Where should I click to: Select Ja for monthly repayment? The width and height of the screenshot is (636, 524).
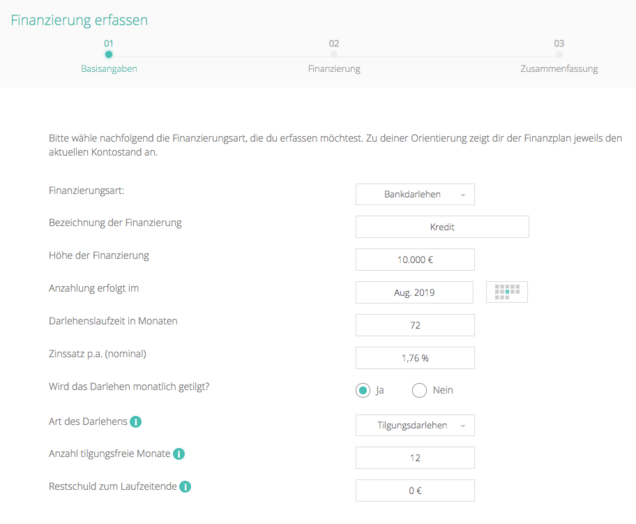point(363,391)
